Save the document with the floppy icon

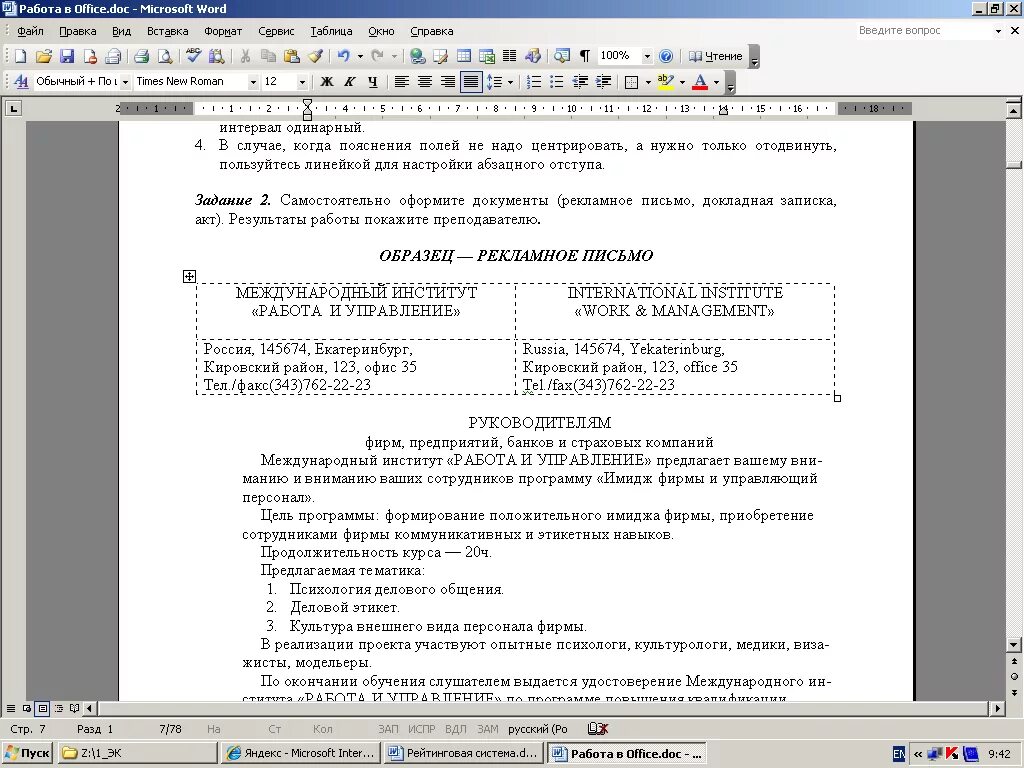[67, 56]
